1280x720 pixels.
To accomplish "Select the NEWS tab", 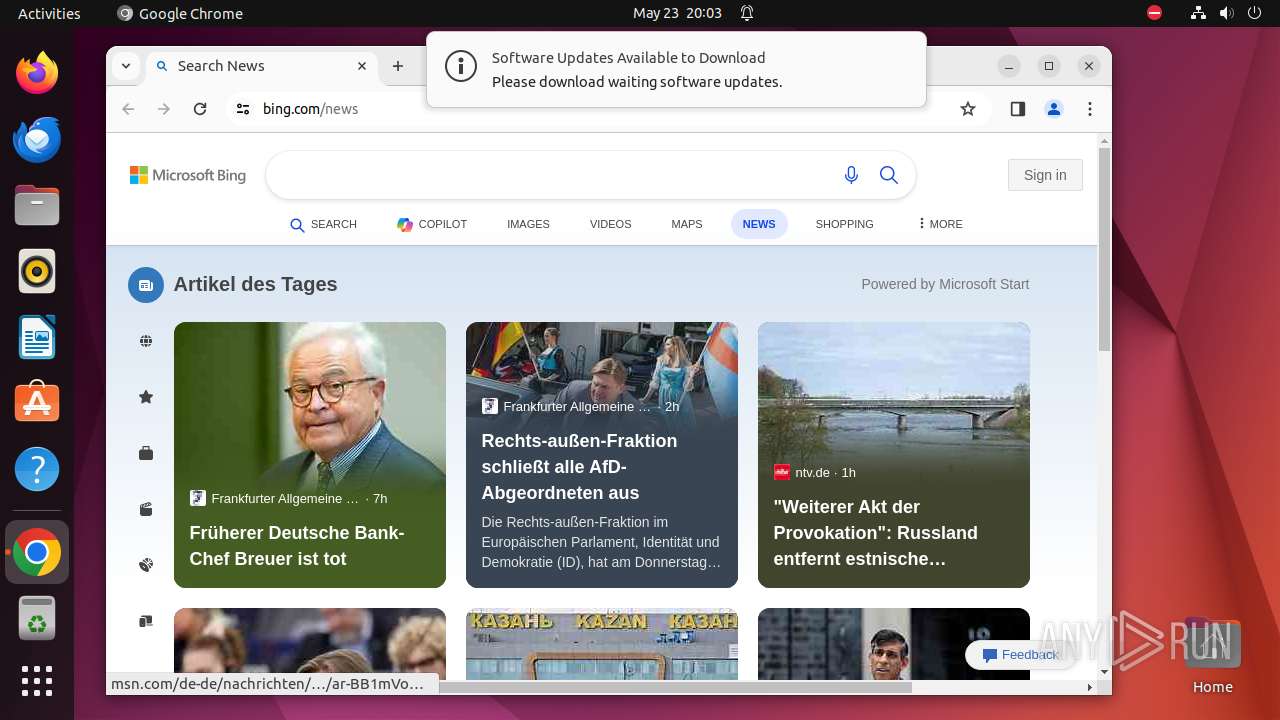I will click(759, 224).
